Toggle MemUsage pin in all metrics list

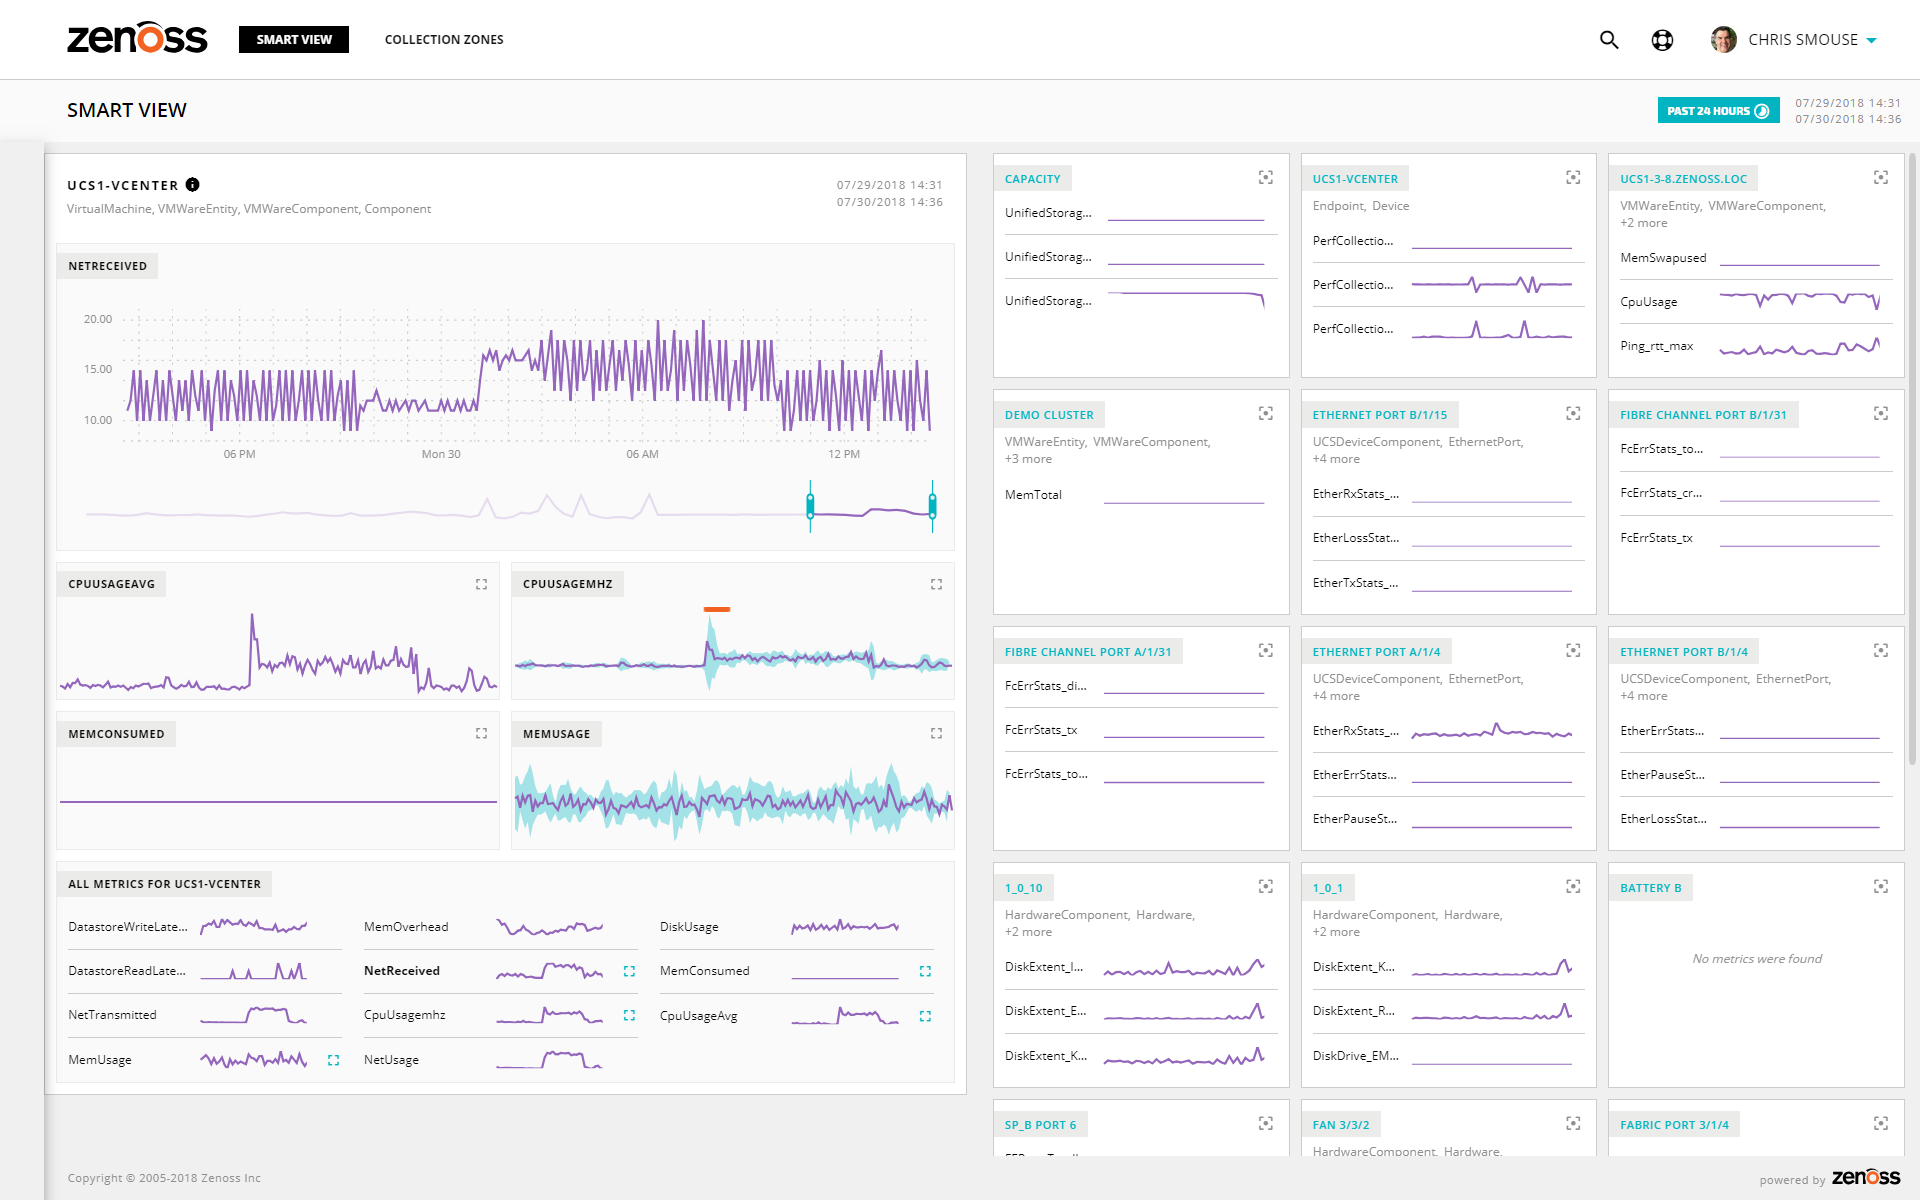click(333, 1060)
